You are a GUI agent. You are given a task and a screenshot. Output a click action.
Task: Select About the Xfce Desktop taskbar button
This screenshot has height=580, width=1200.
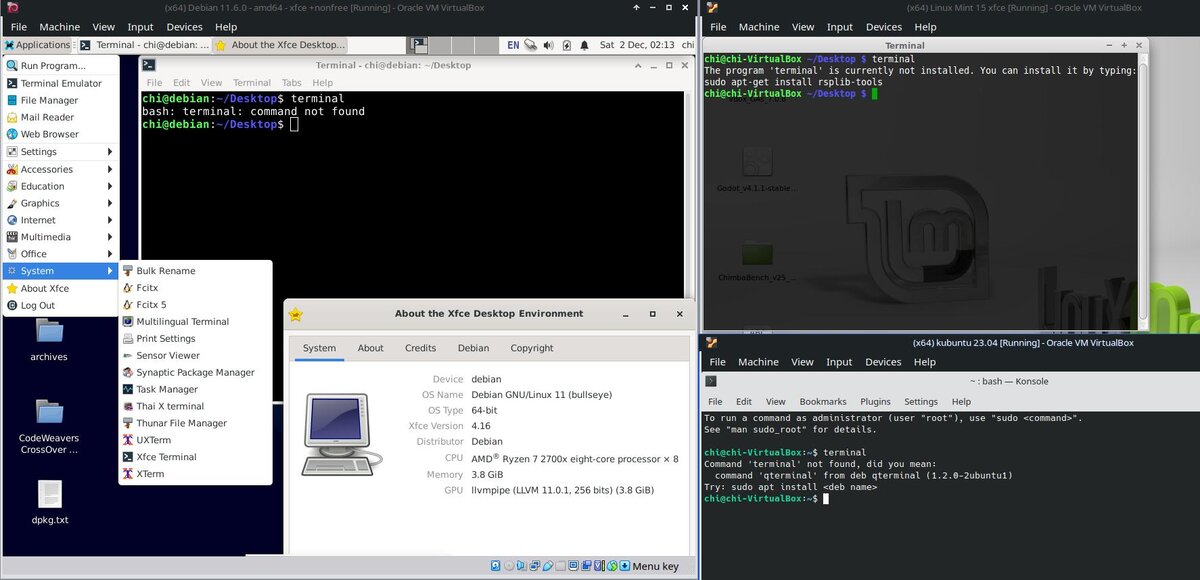[x=281, y=45]
